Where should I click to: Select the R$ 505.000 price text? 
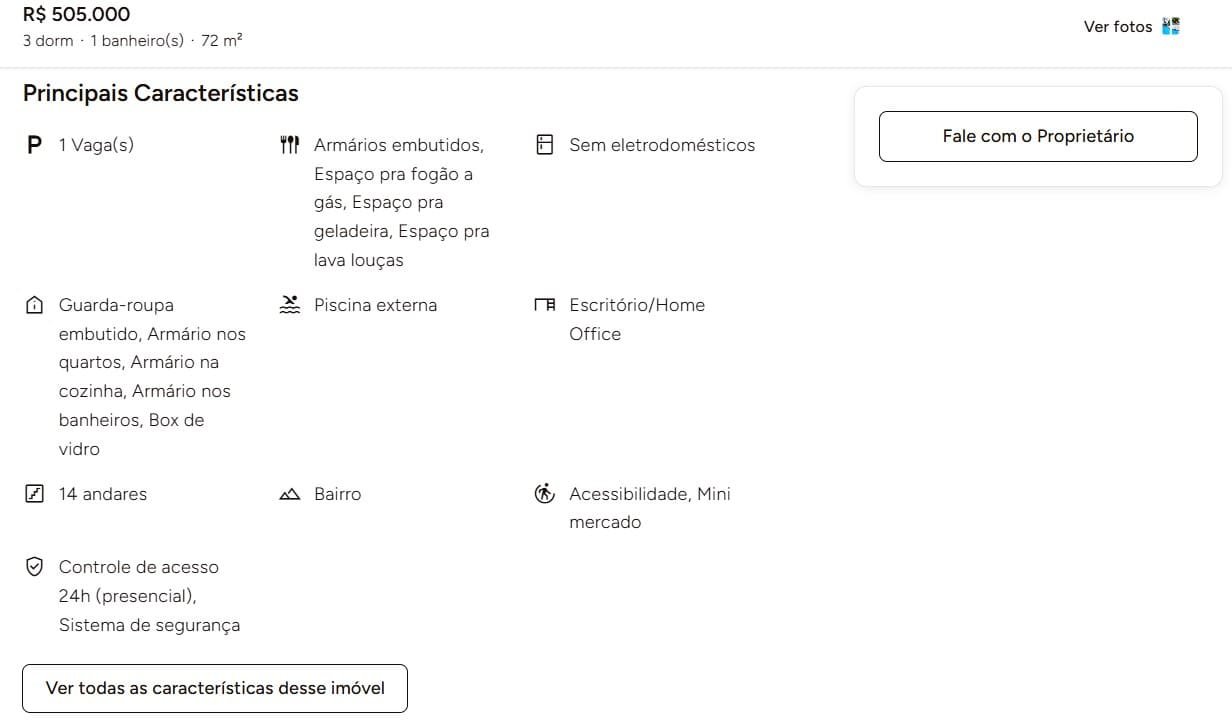(x=76, y=15)
